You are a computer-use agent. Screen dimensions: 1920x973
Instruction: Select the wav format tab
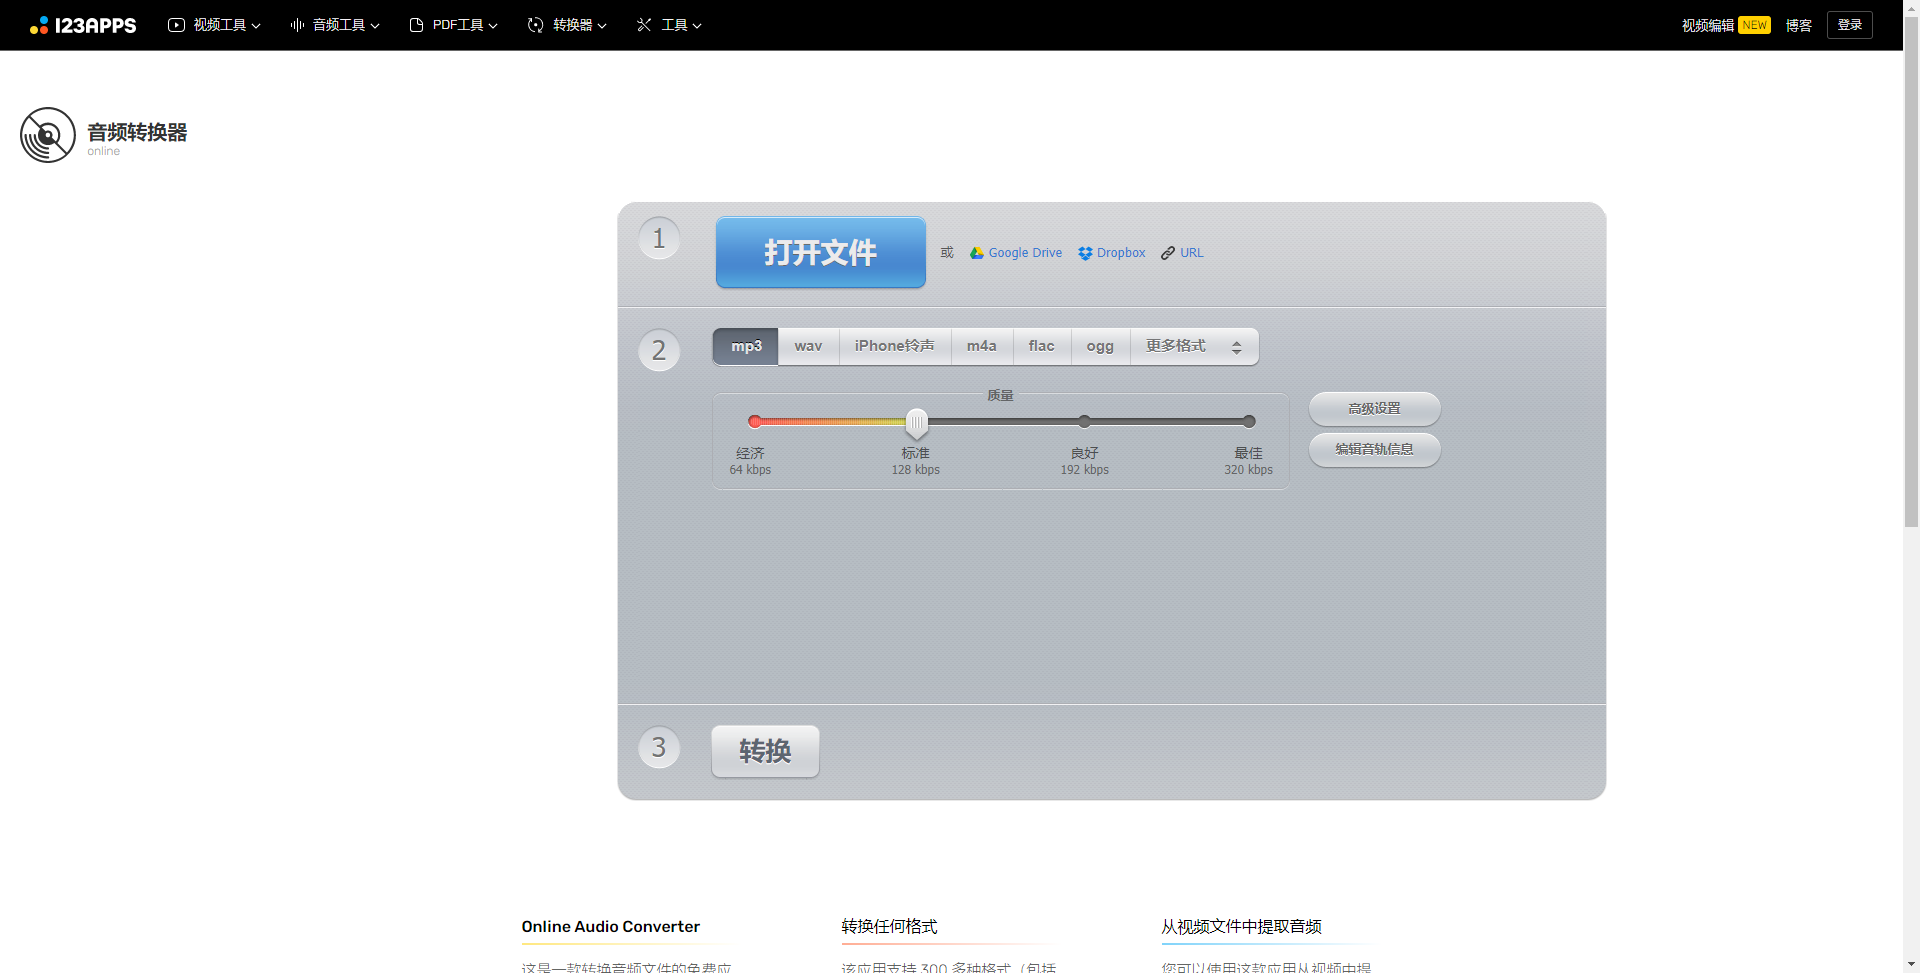click(808, 346)
